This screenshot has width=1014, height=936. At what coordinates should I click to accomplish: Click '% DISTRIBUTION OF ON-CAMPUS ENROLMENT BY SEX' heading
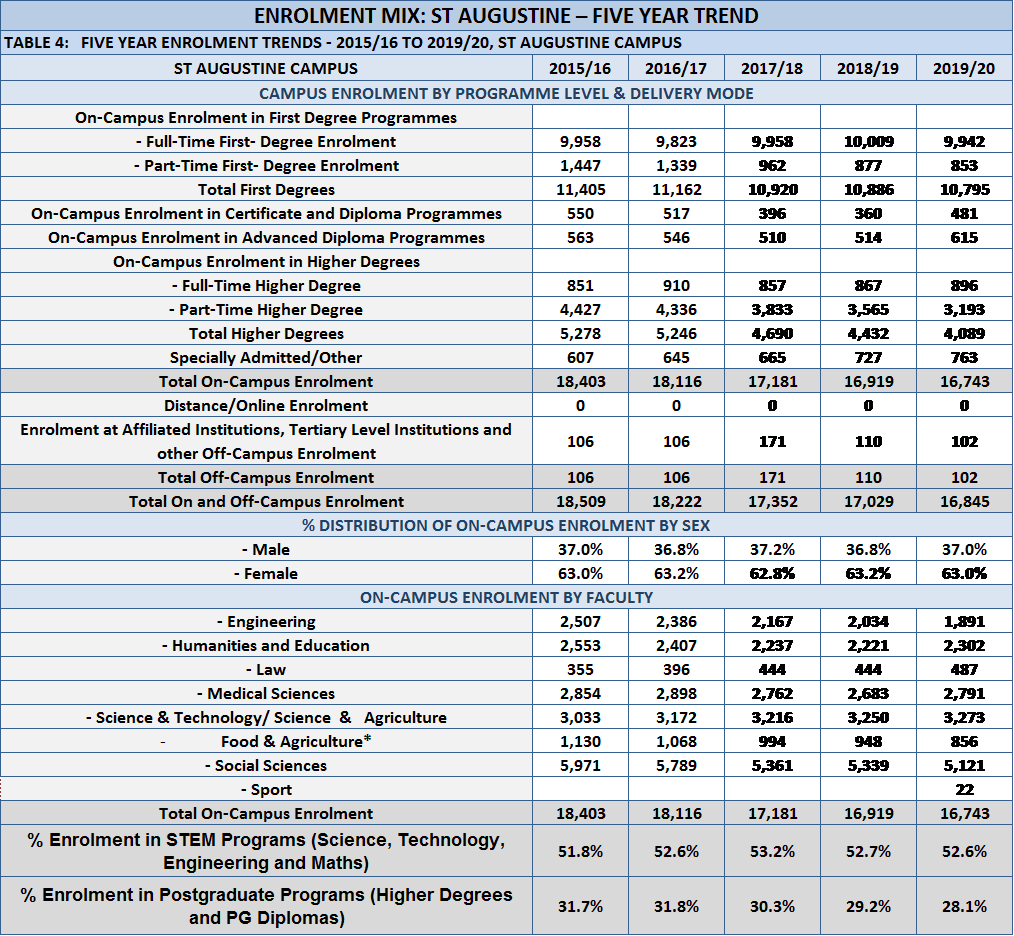pos(506,525)
